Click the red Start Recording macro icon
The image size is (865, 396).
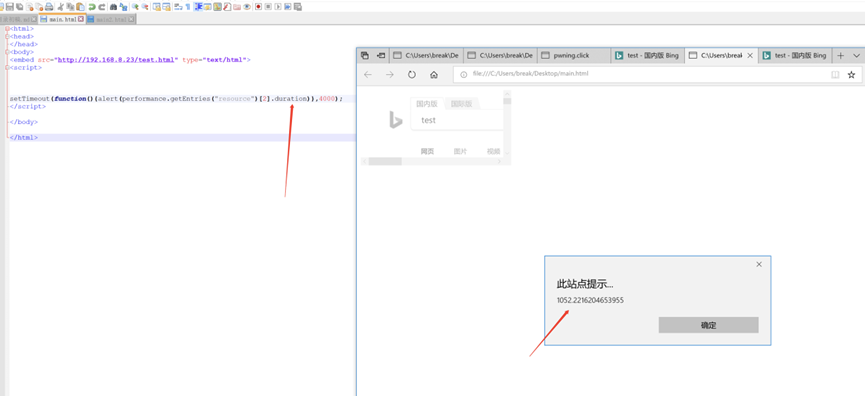coord(258,7)
